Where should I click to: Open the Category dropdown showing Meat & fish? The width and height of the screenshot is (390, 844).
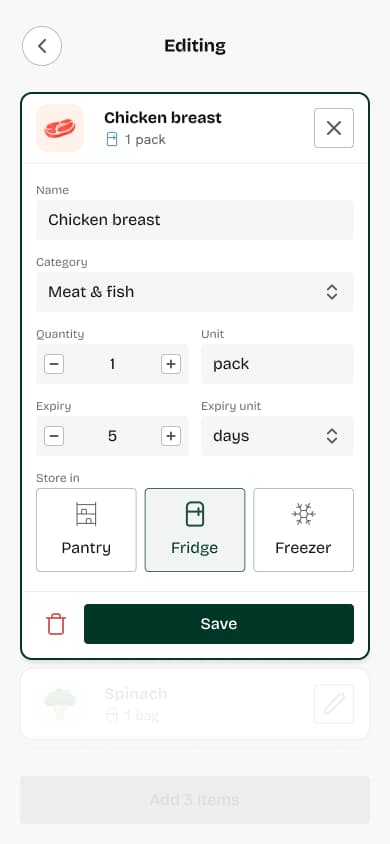(x=195, y=292)
